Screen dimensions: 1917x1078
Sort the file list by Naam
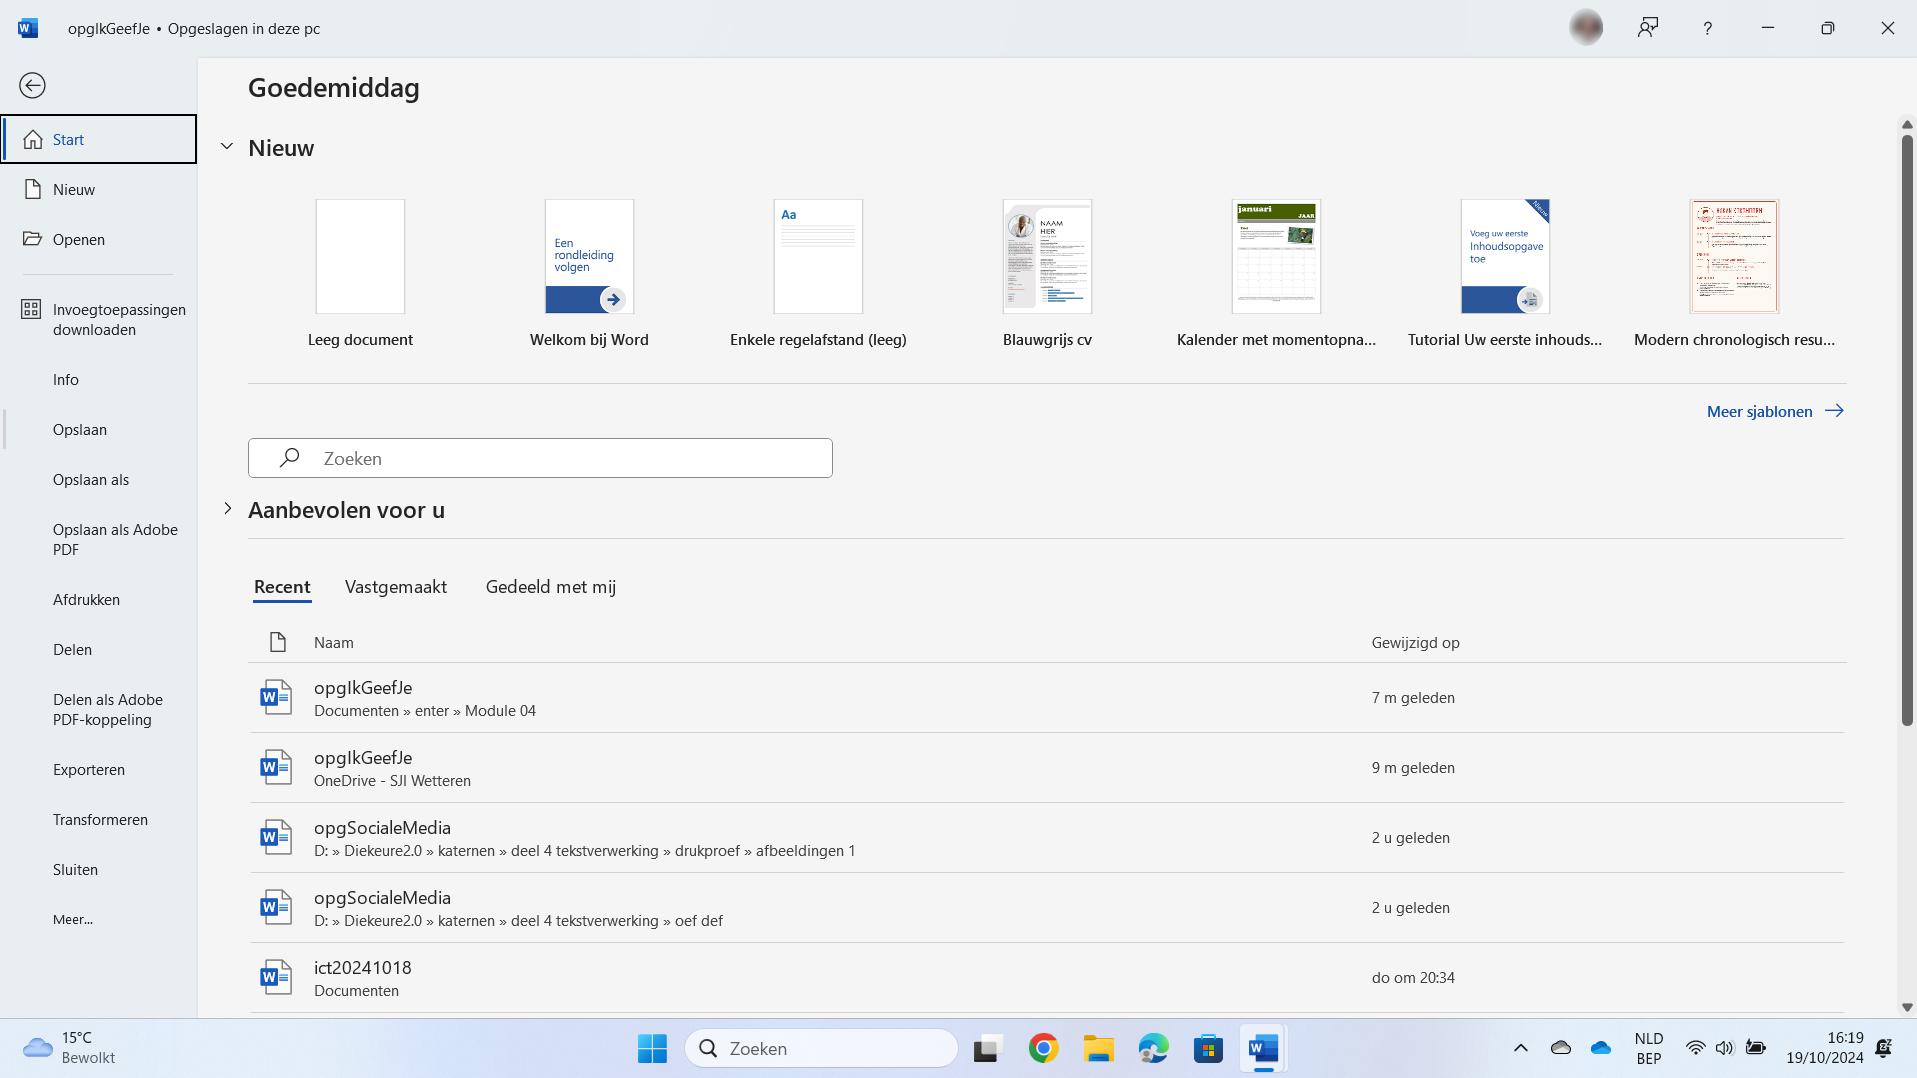tap(334, 643)
